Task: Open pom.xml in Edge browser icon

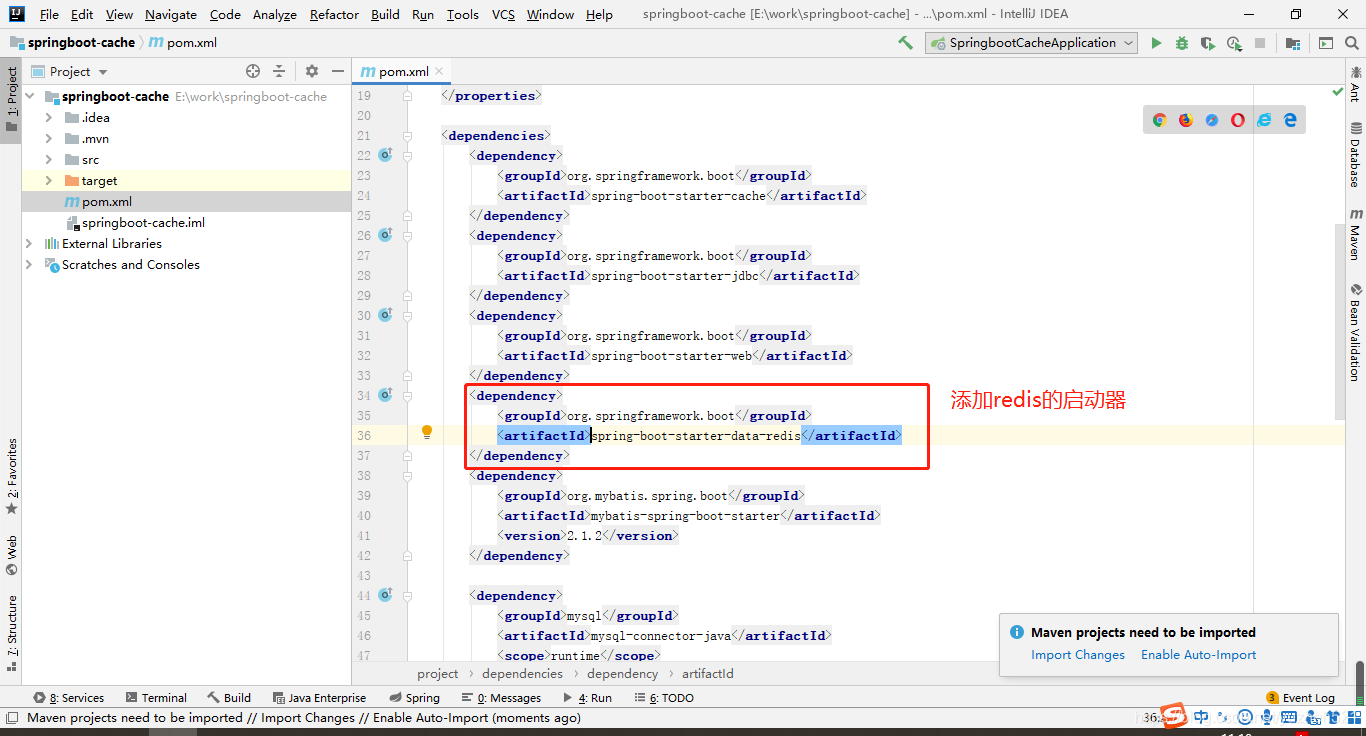Action: point(1290,120)
